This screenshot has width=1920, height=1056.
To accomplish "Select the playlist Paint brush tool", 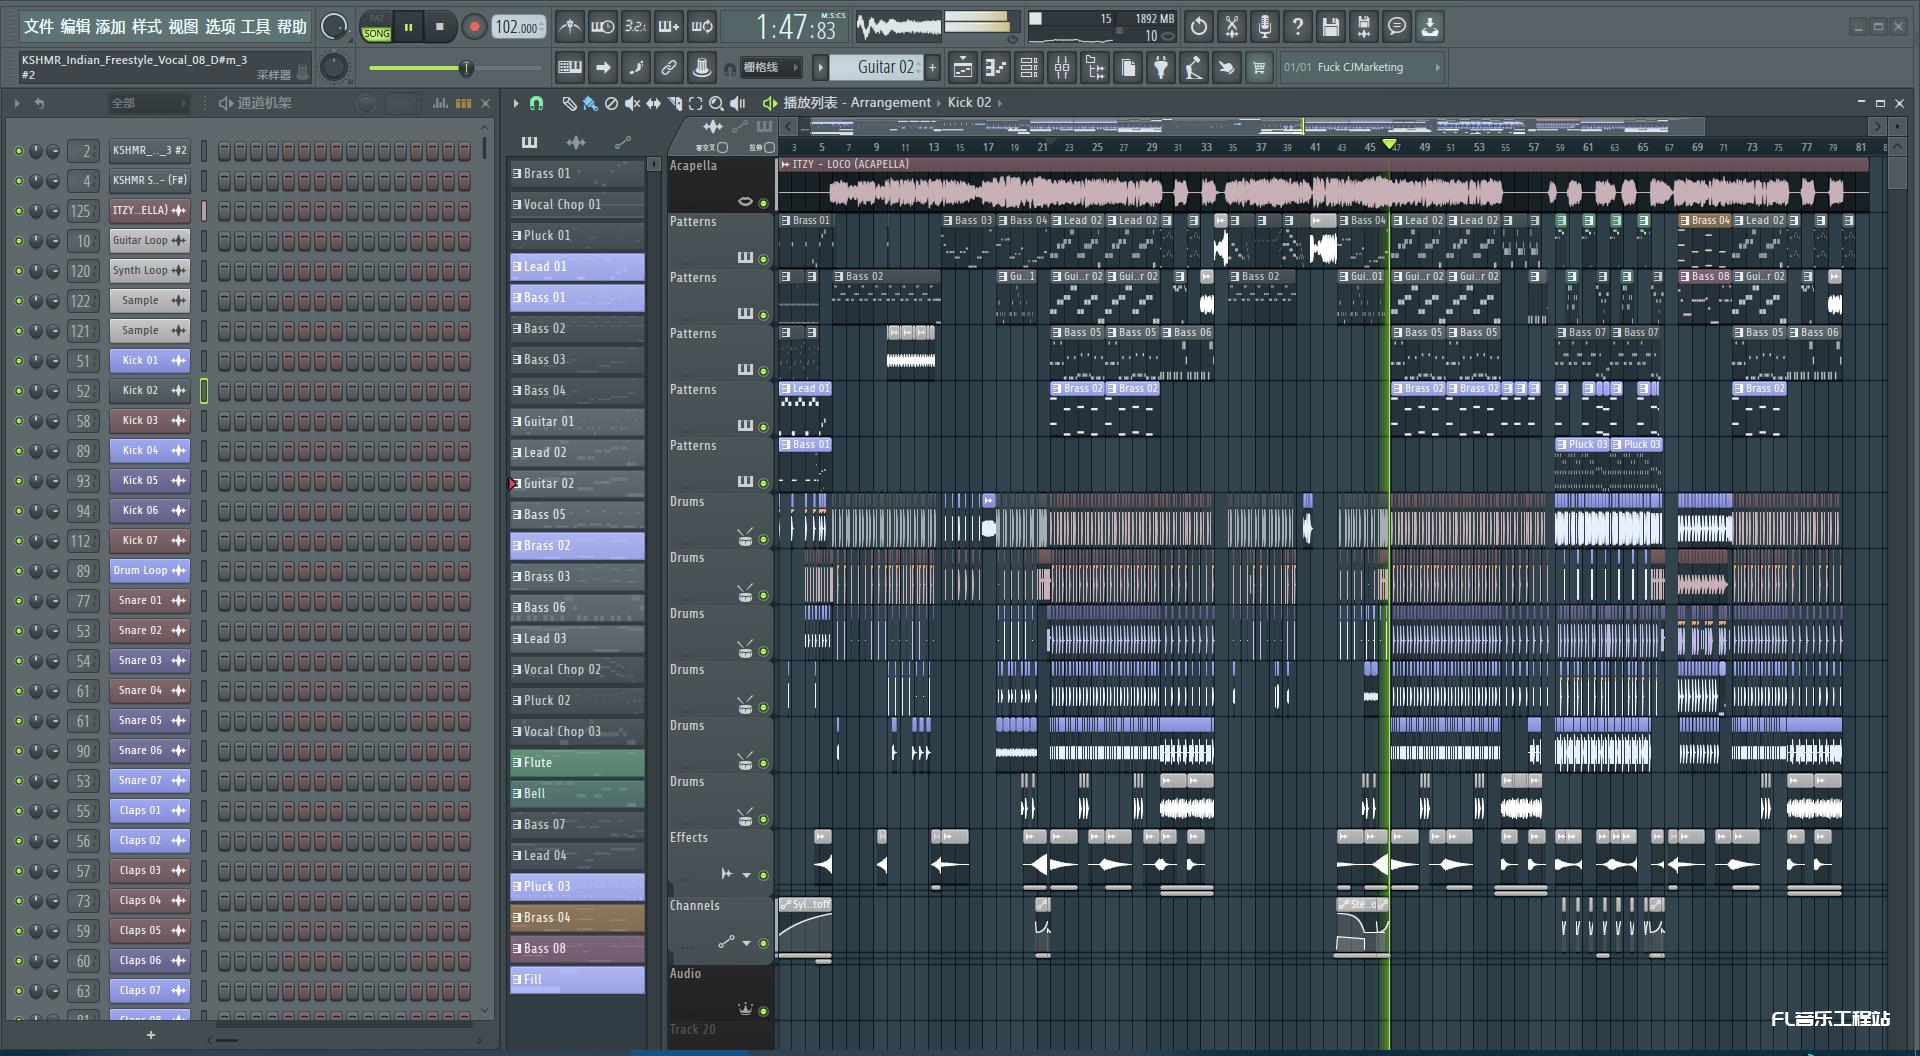I will pyautogui.click(x=590, y=103).
